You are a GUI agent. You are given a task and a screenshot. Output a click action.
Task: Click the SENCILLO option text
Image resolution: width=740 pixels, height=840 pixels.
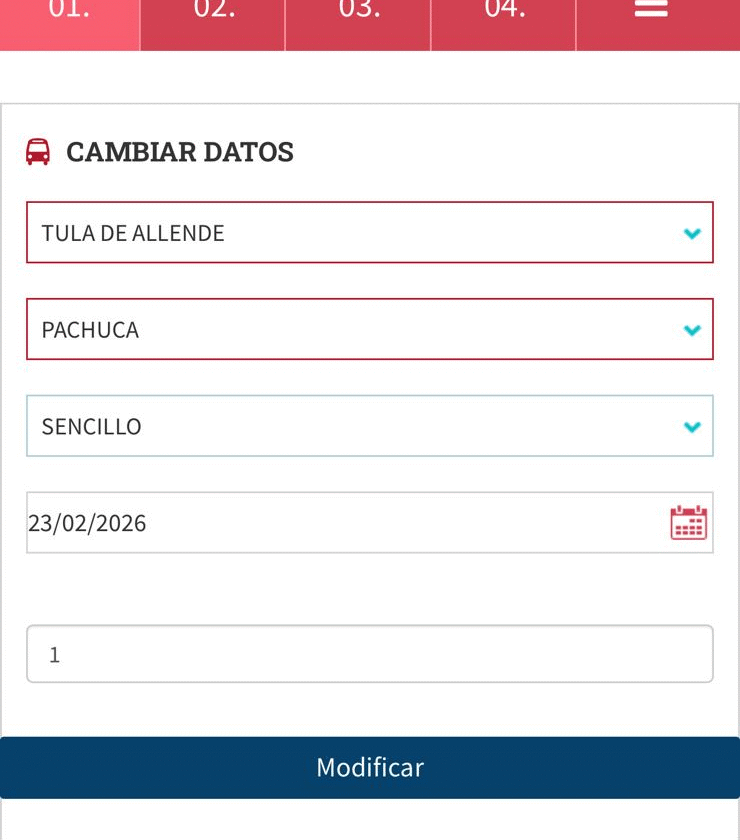coord(92,427)
